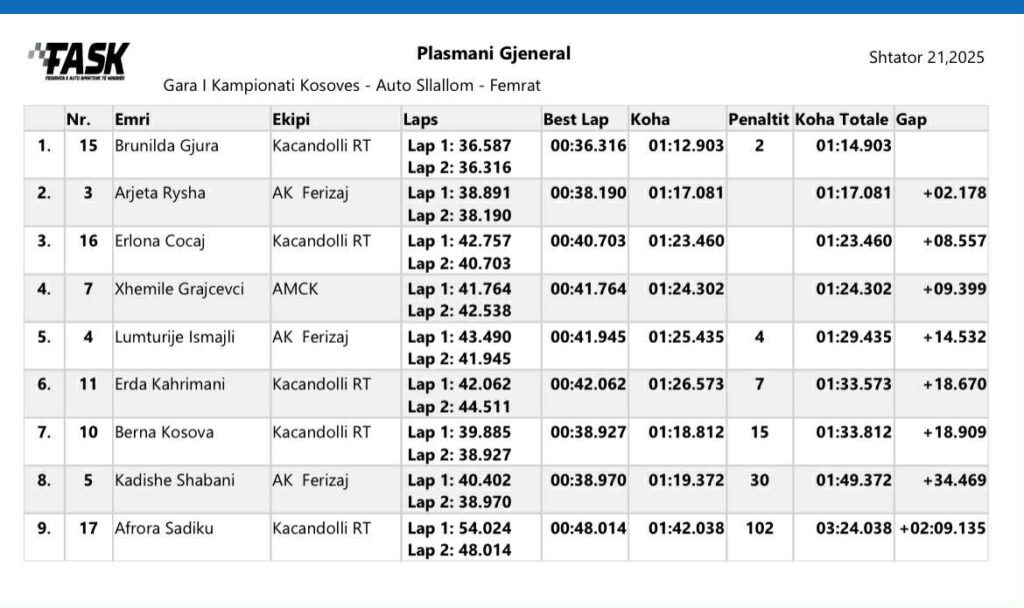Viewport: 1024px width, 608px height.
Task: Select the AMCK team cell
Action: pos(293,289)
